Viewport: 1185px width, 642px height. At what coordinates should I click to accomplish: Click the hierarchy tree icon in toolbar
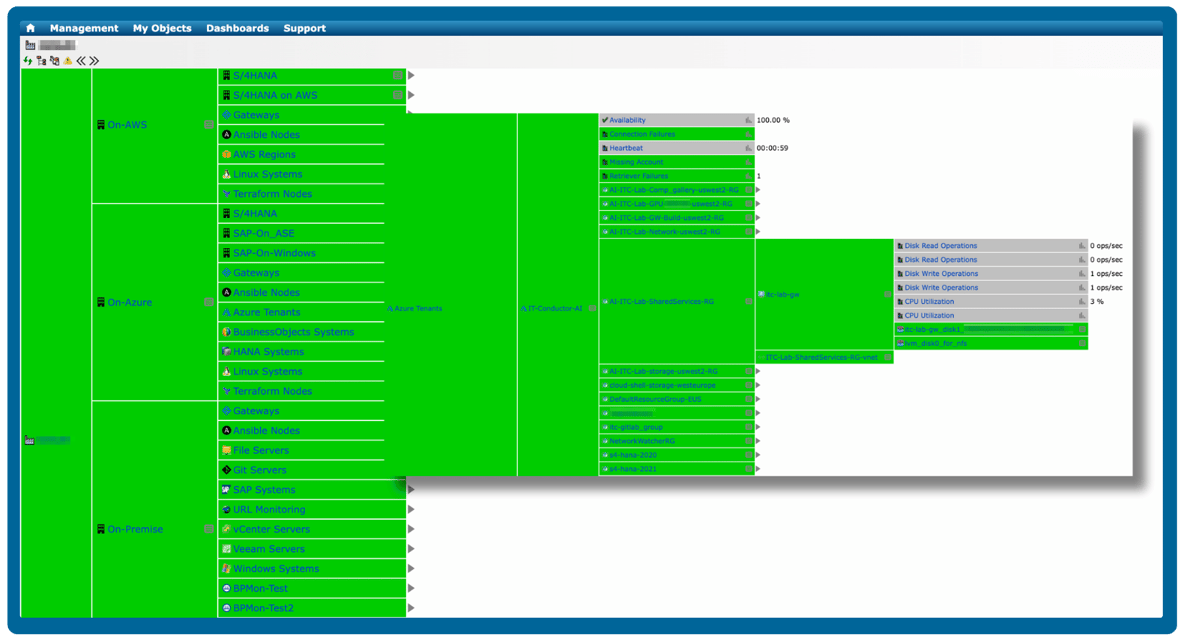pos(41,61)
